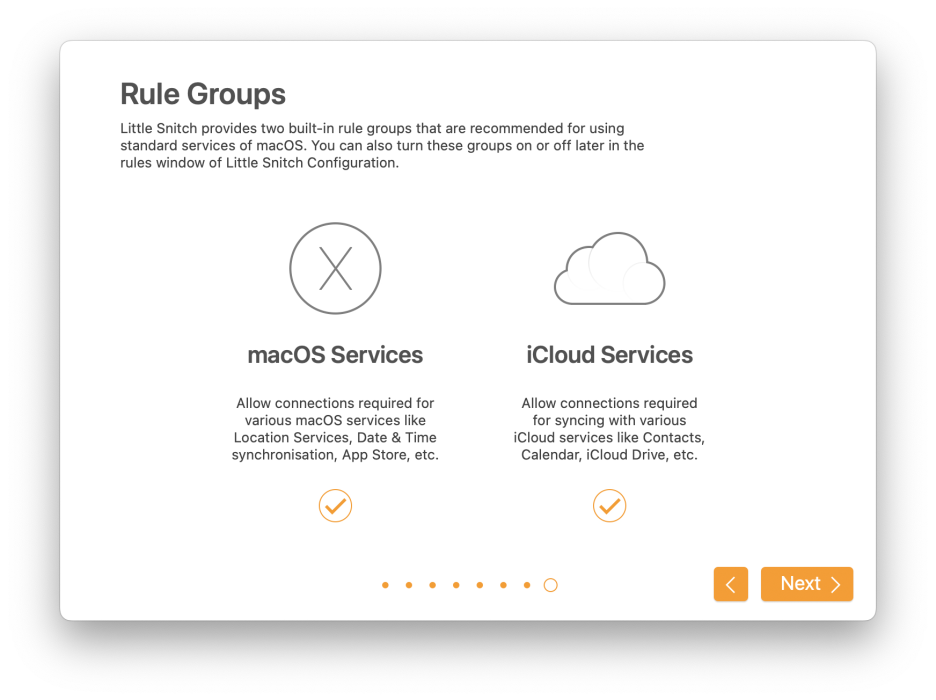The height and width of the screenshot is (700, 936).
Task: Click the Next button
Action: [x=807, y=584]
